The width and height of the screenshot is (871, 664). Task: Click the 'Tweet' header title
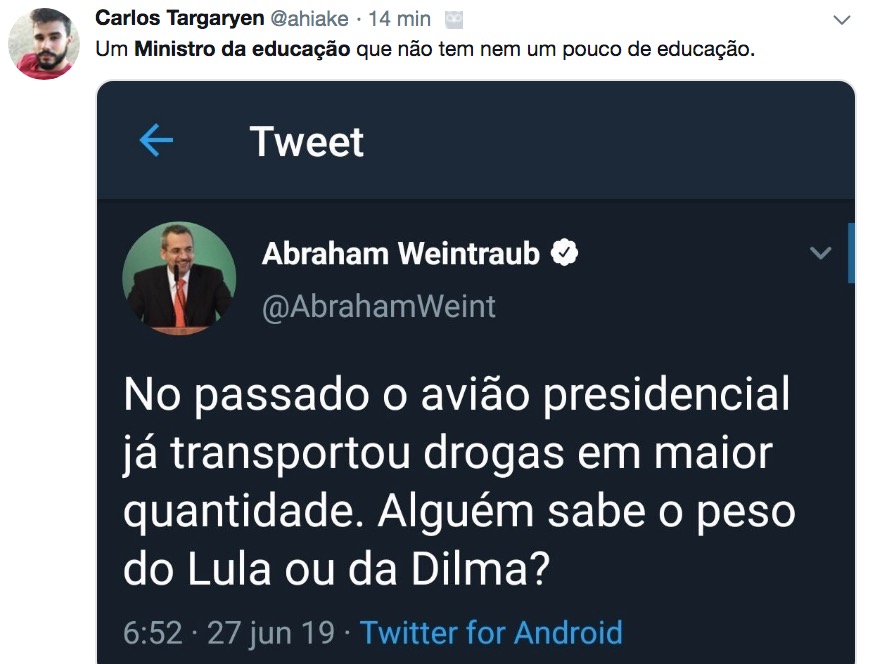[x=307, y=141]
